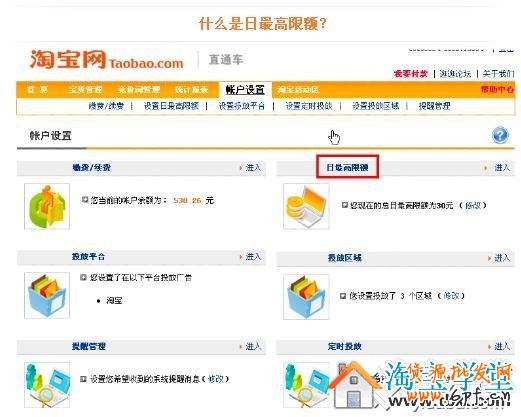Open the 首页 navigation tab
The height and width of the screenshot is (417, 521).
click(37, 89)
